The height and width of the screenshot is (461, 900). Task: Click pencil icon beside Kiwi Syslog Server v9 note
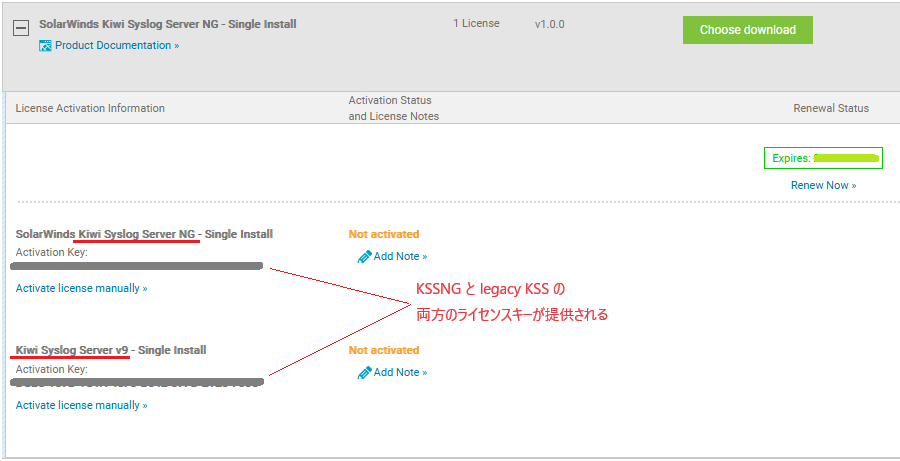pos(364,373)
